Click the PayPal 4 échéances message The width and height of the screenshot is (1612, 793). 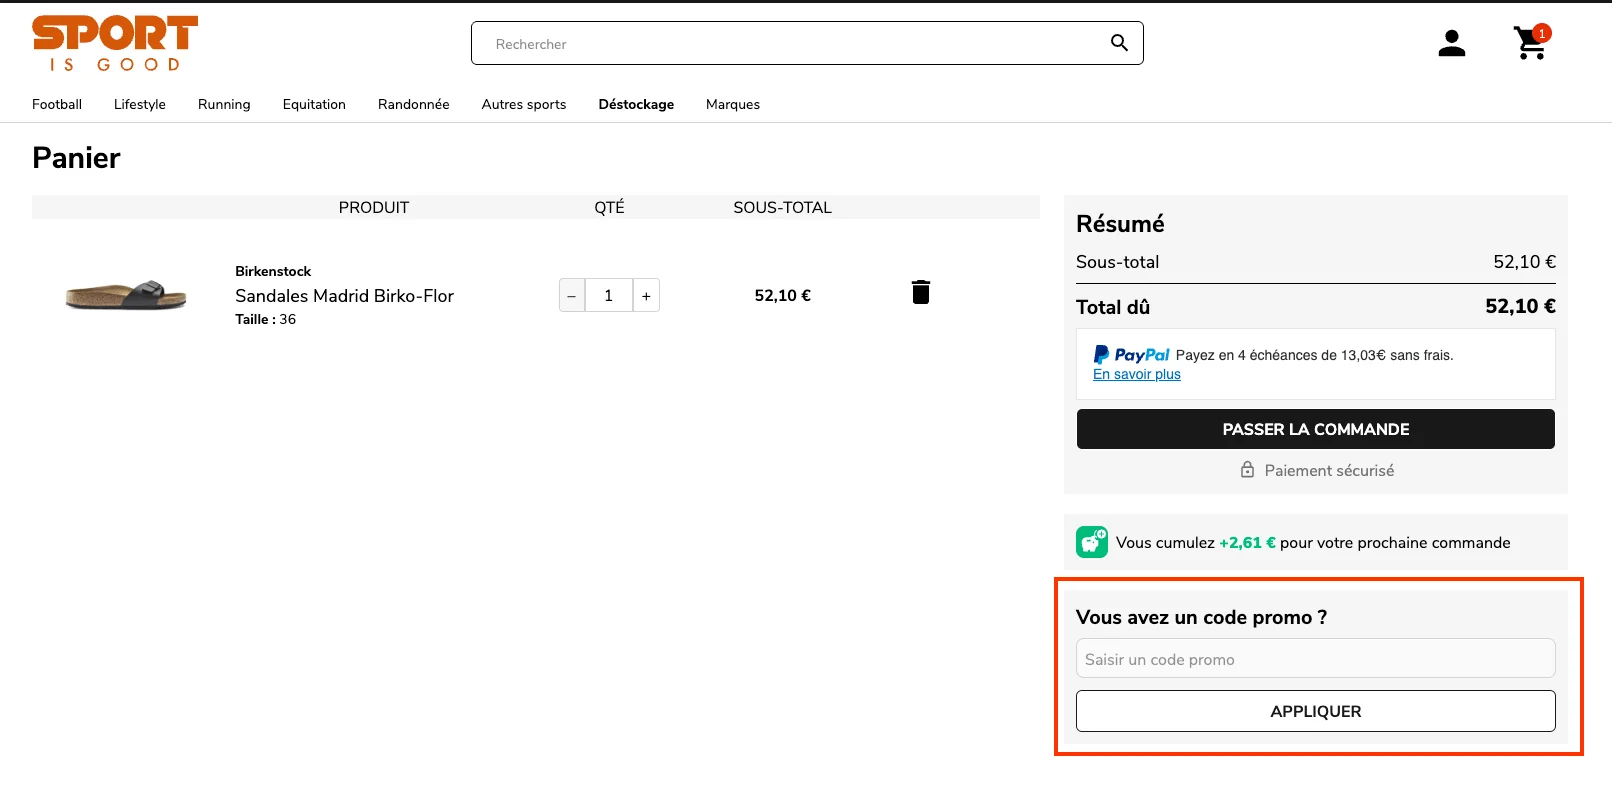tap(1314, 355)
